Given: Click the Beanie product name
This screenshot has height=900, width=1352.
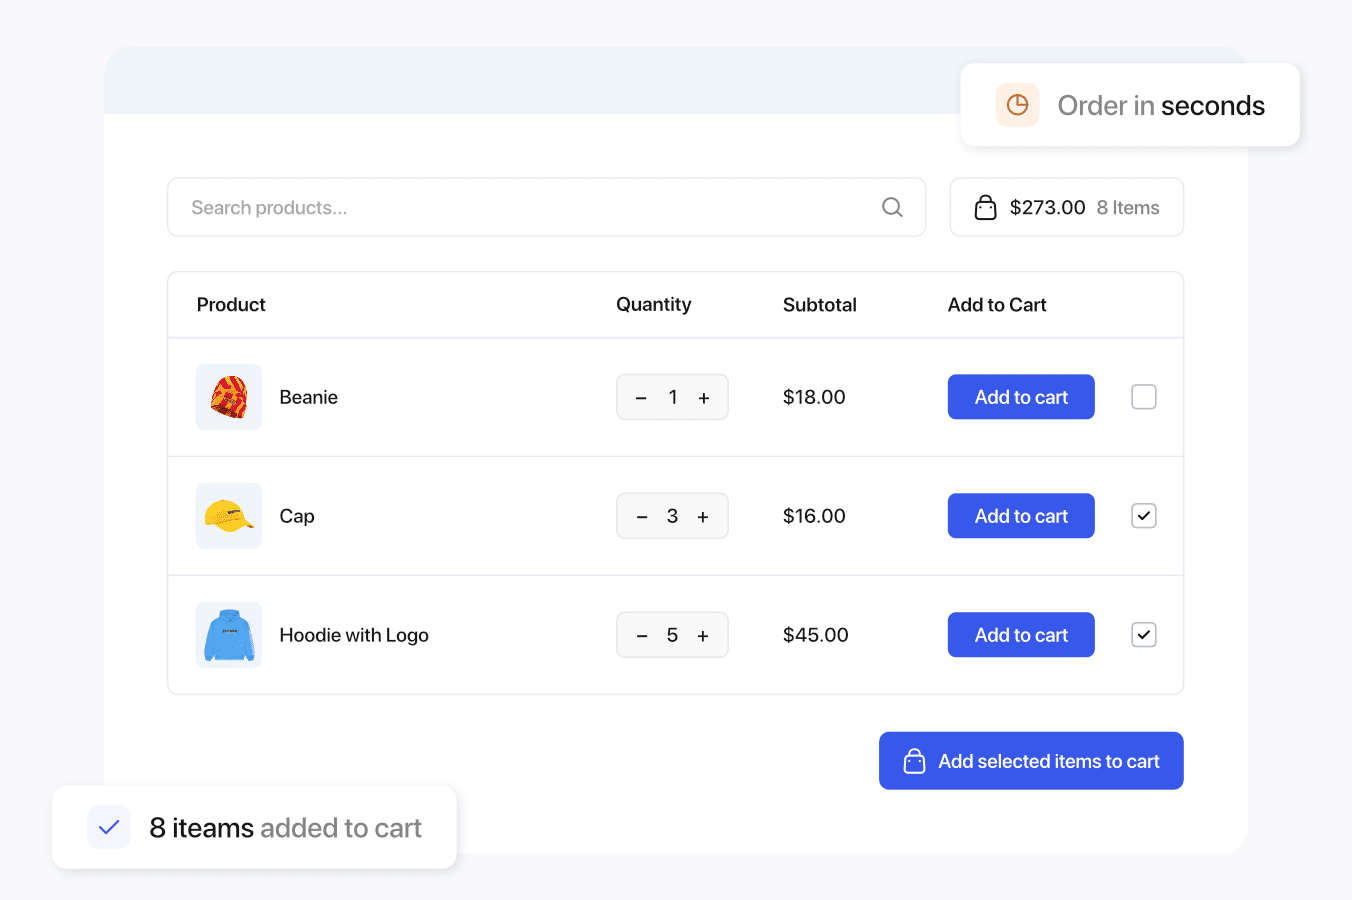Looking at the screenshot, I should pos(309,397).
